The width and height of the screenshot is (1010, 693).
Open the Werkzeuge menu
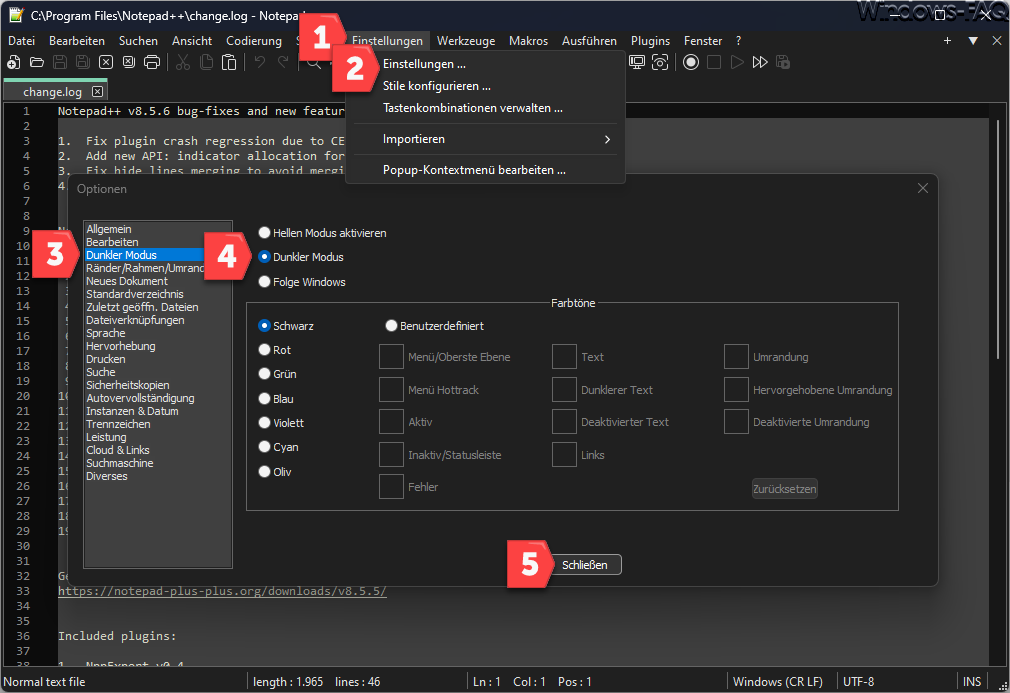(x=466, y=41)
